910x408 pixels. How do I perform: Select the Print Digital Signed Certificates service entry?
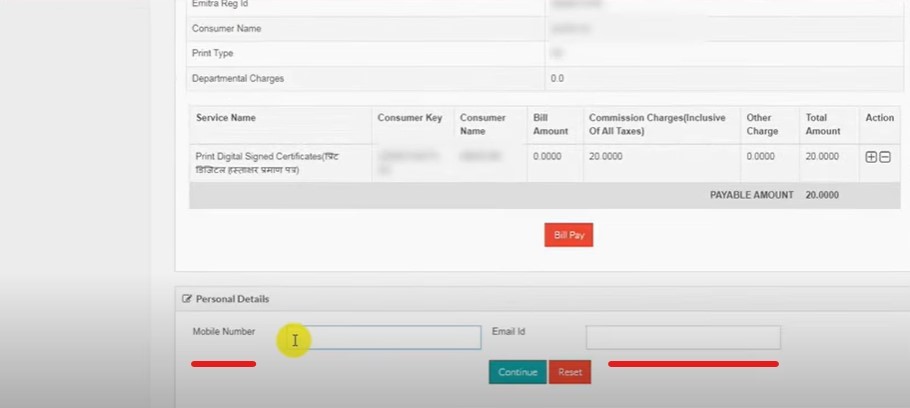(269, 162)
